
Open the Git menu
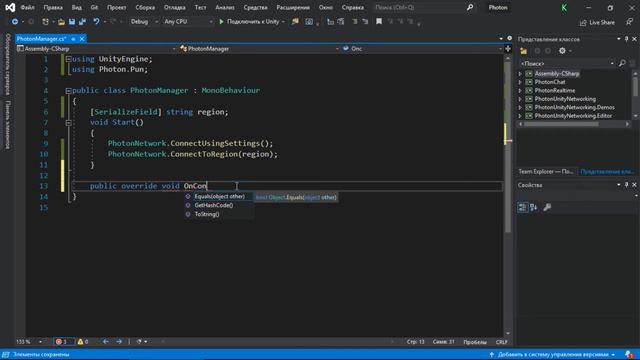(x=94, y=7)
